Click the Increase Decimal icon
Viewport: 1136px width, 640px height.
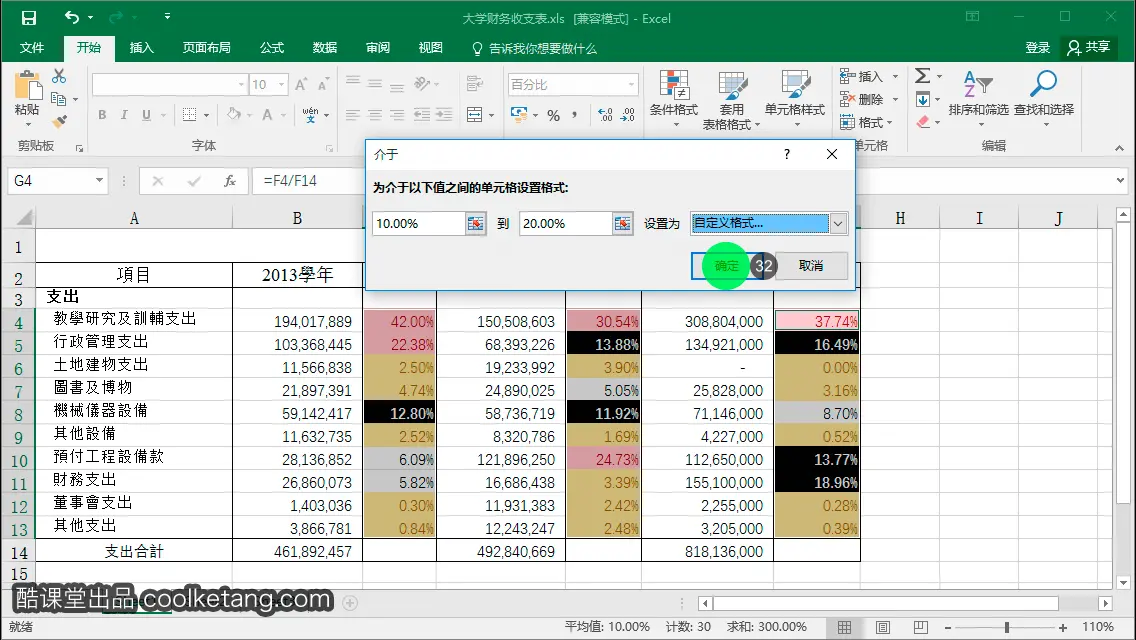tap(606, 115)
